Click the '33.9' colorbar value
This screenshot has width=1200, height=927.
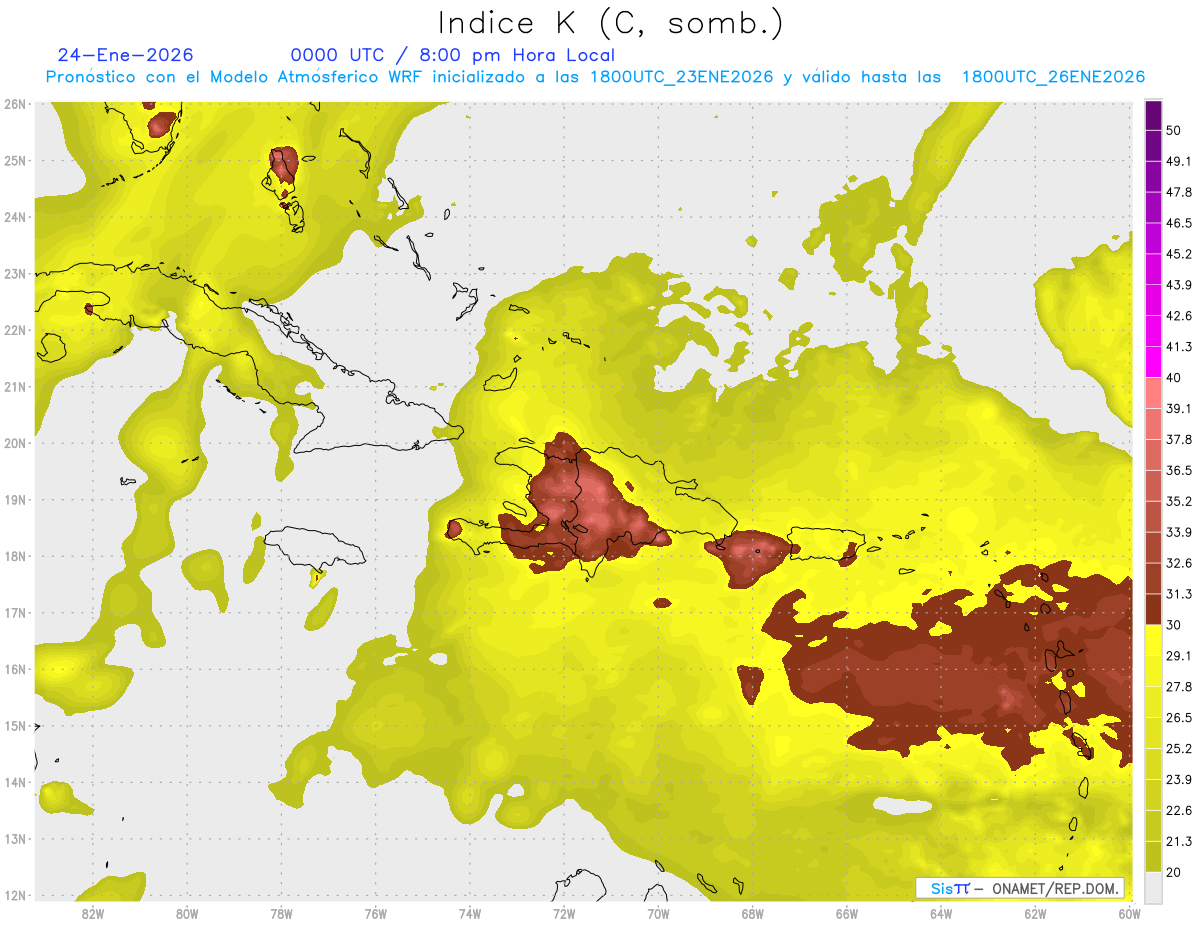click(x=1179, y=532)
